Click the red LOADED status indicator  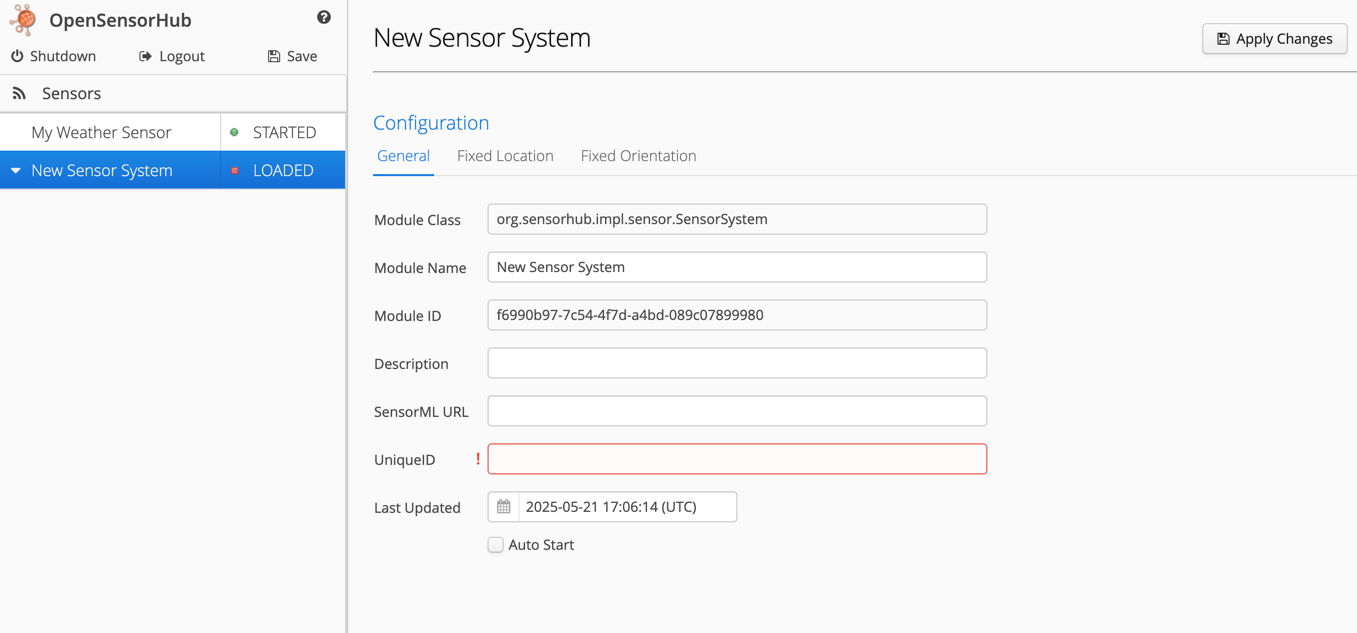(235, 170)
